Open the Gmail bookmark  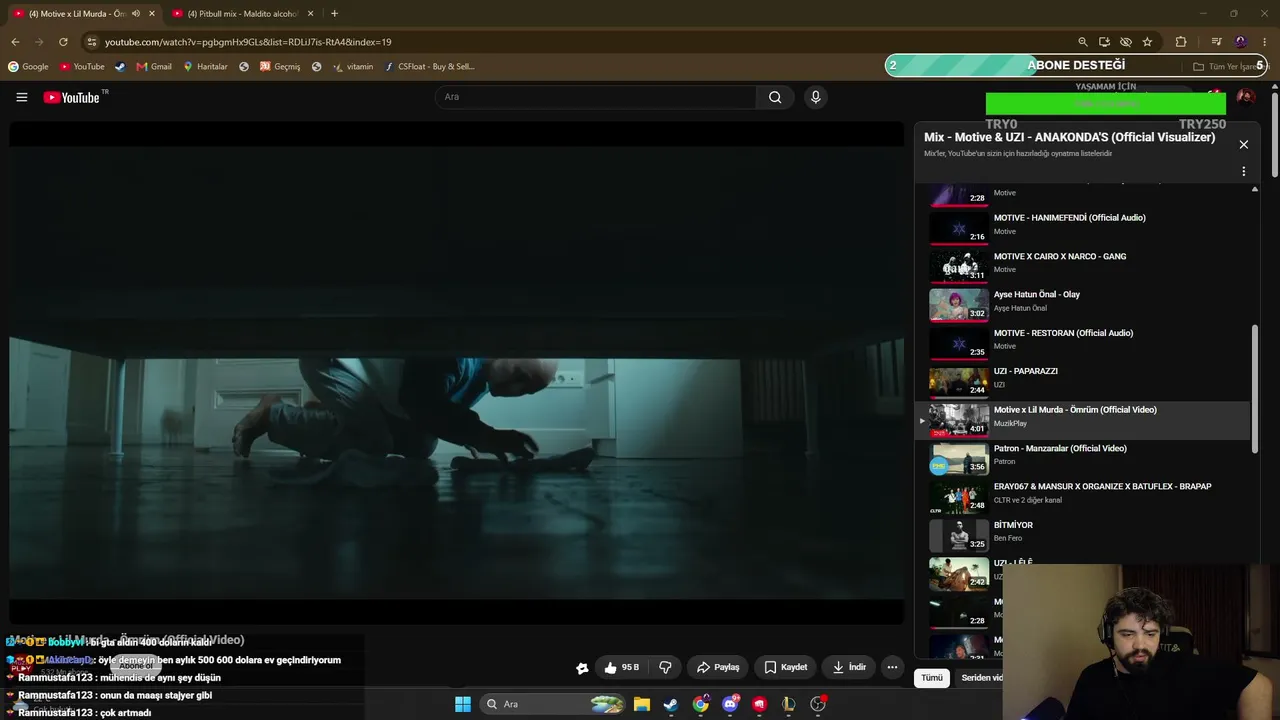[x=154, y=67]
